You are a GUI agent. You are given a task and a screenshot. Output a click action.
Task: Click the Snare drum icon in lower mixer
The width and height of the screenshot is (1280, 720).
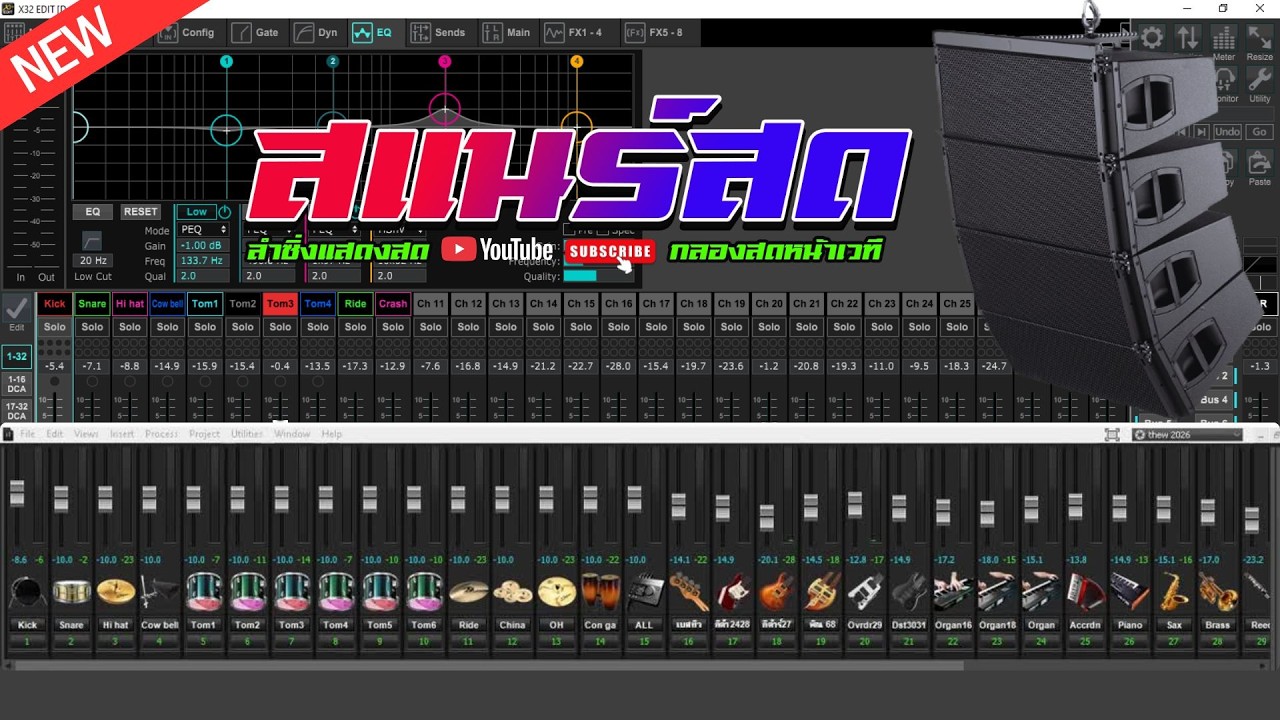(x=71, y=592)
